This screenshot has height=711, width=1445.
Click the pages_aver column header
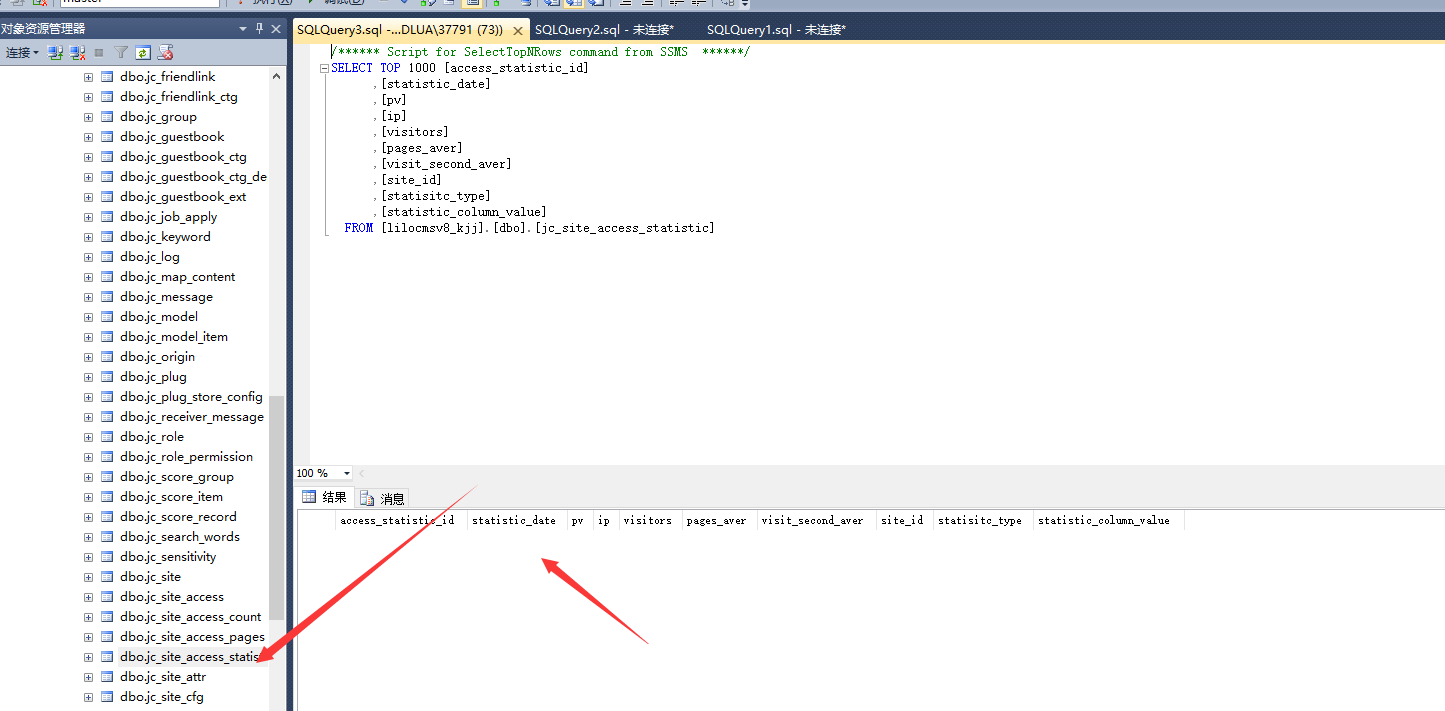(x=720, y=520)
